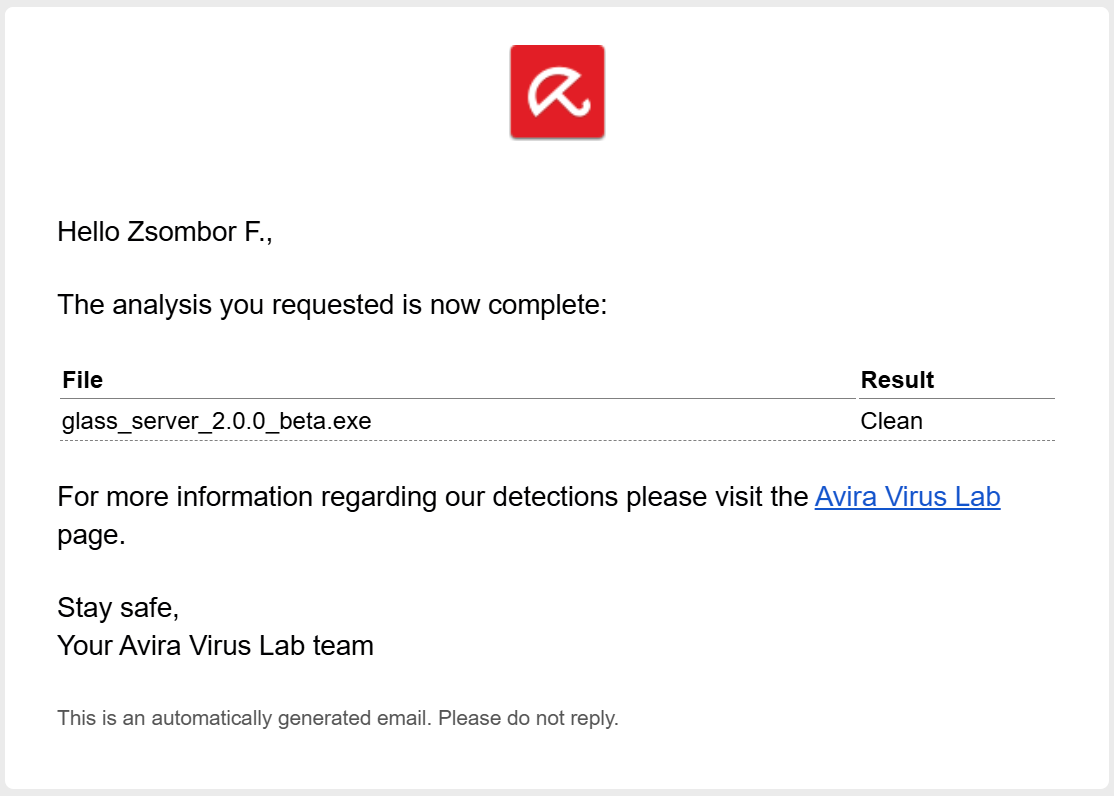This screenshot has height=796, width=1114.
Task: Click the File column header
Action: click(x=82, y=380)
